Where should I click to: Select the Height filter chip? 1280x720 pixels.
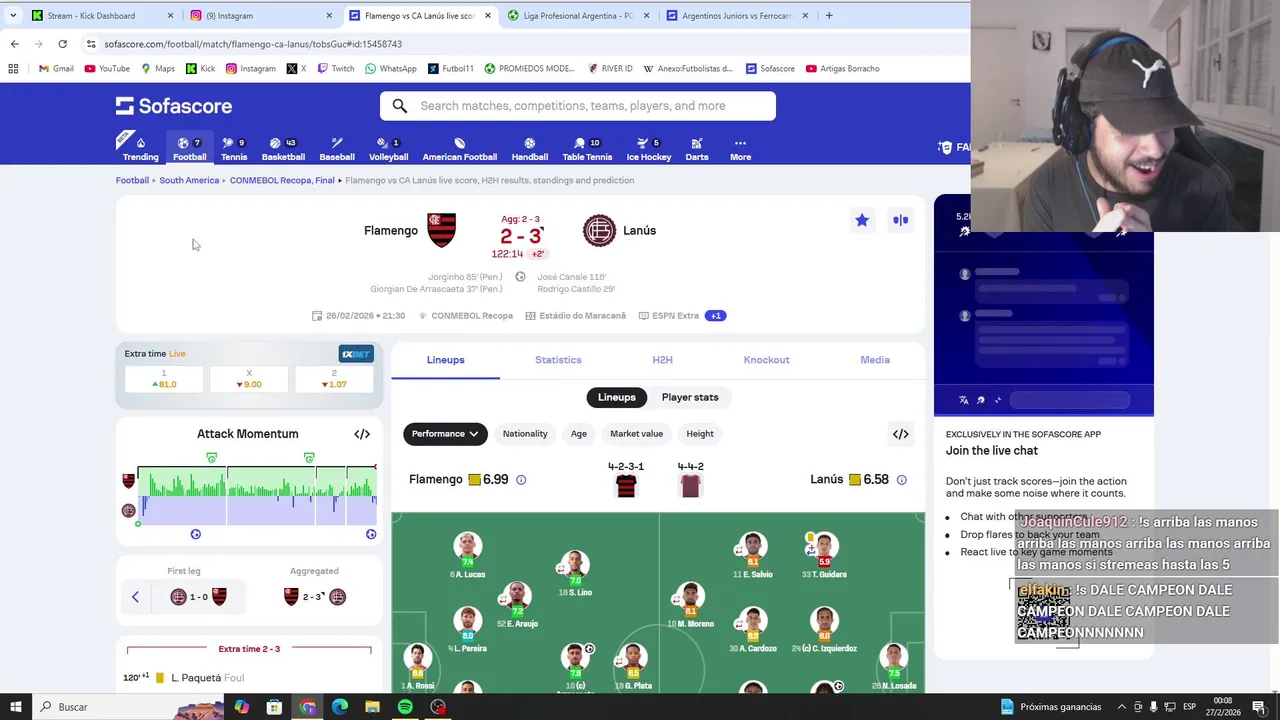coord(700,434)
